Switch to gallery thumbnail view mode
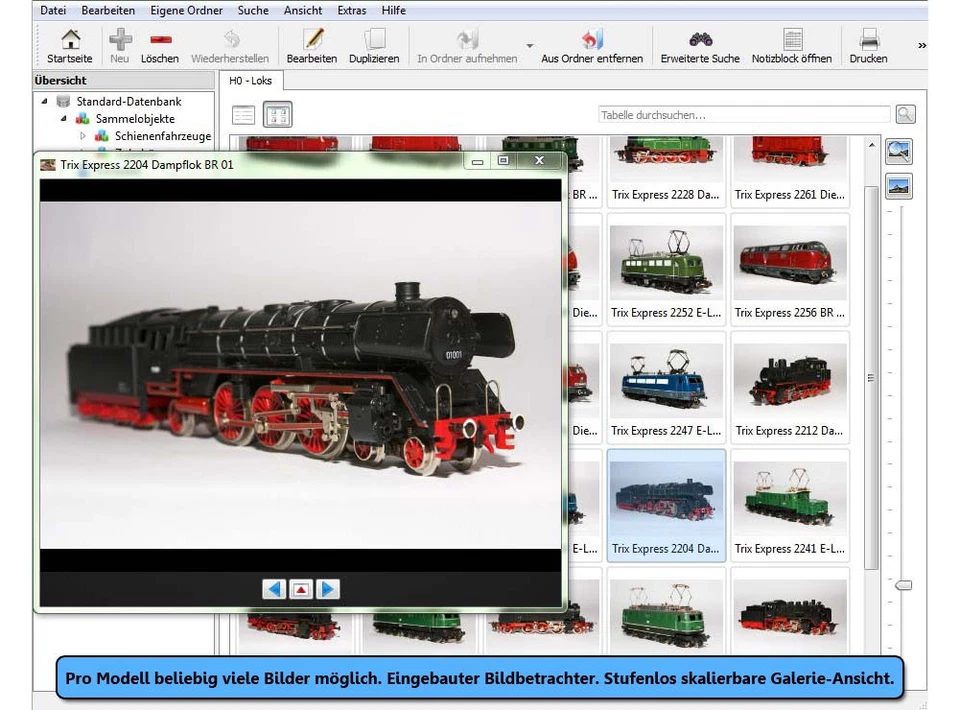Screen dimensions: 960x710 [x=277, y=113]
